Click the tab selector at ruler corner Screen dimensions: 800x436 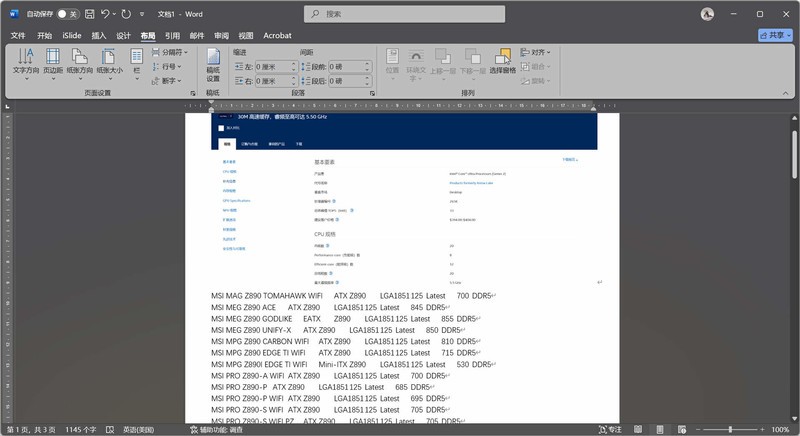[7, 106]
